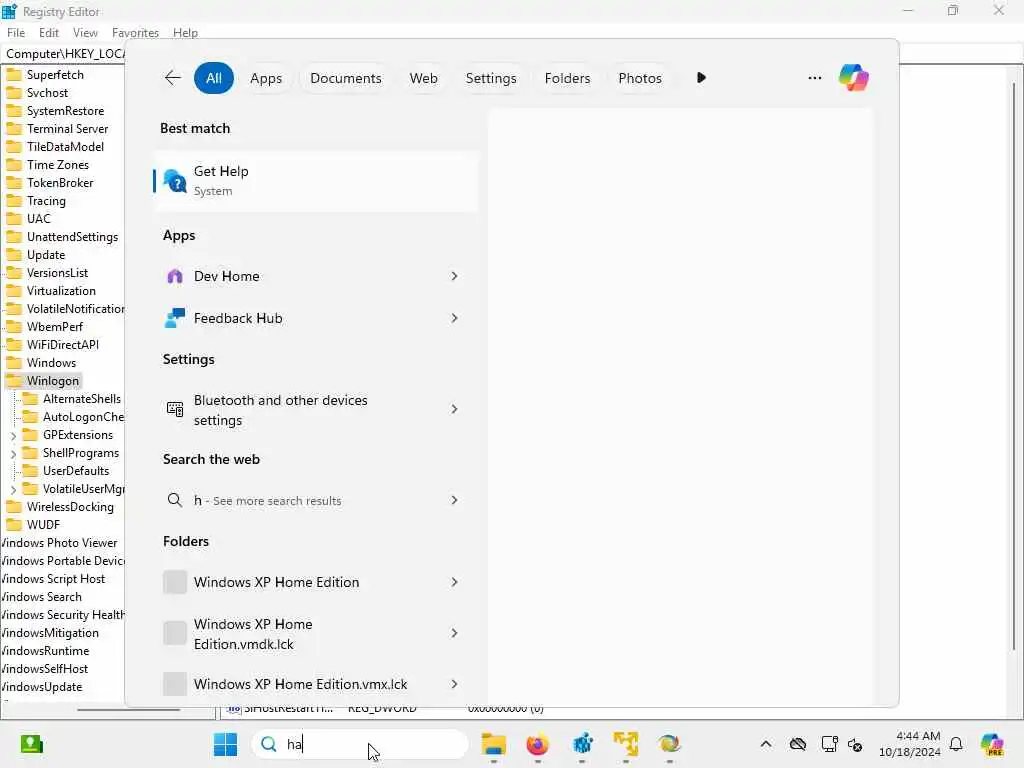Open the notifications bell icon

point(956,744)
